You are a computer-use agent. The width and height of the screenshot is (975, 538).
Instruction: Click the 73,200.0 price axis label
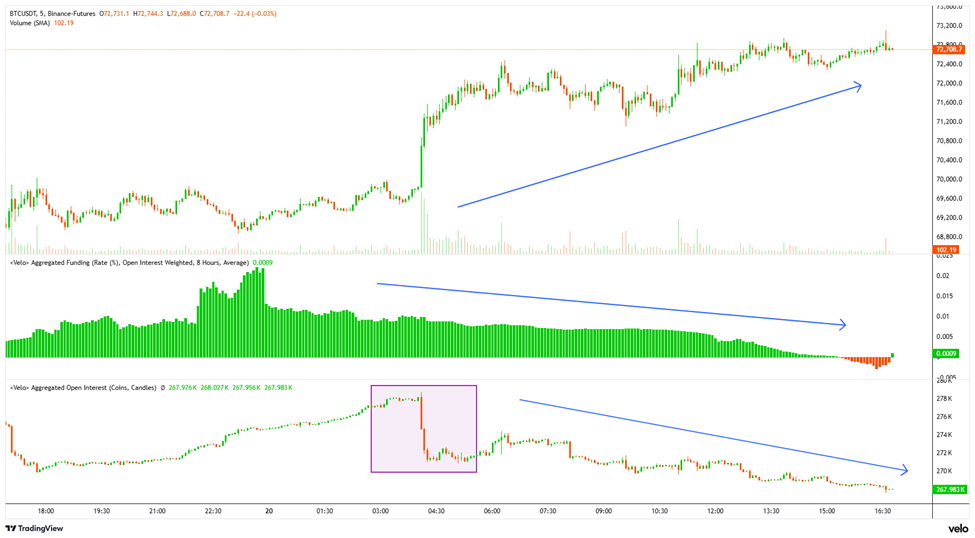coord(949,26)
